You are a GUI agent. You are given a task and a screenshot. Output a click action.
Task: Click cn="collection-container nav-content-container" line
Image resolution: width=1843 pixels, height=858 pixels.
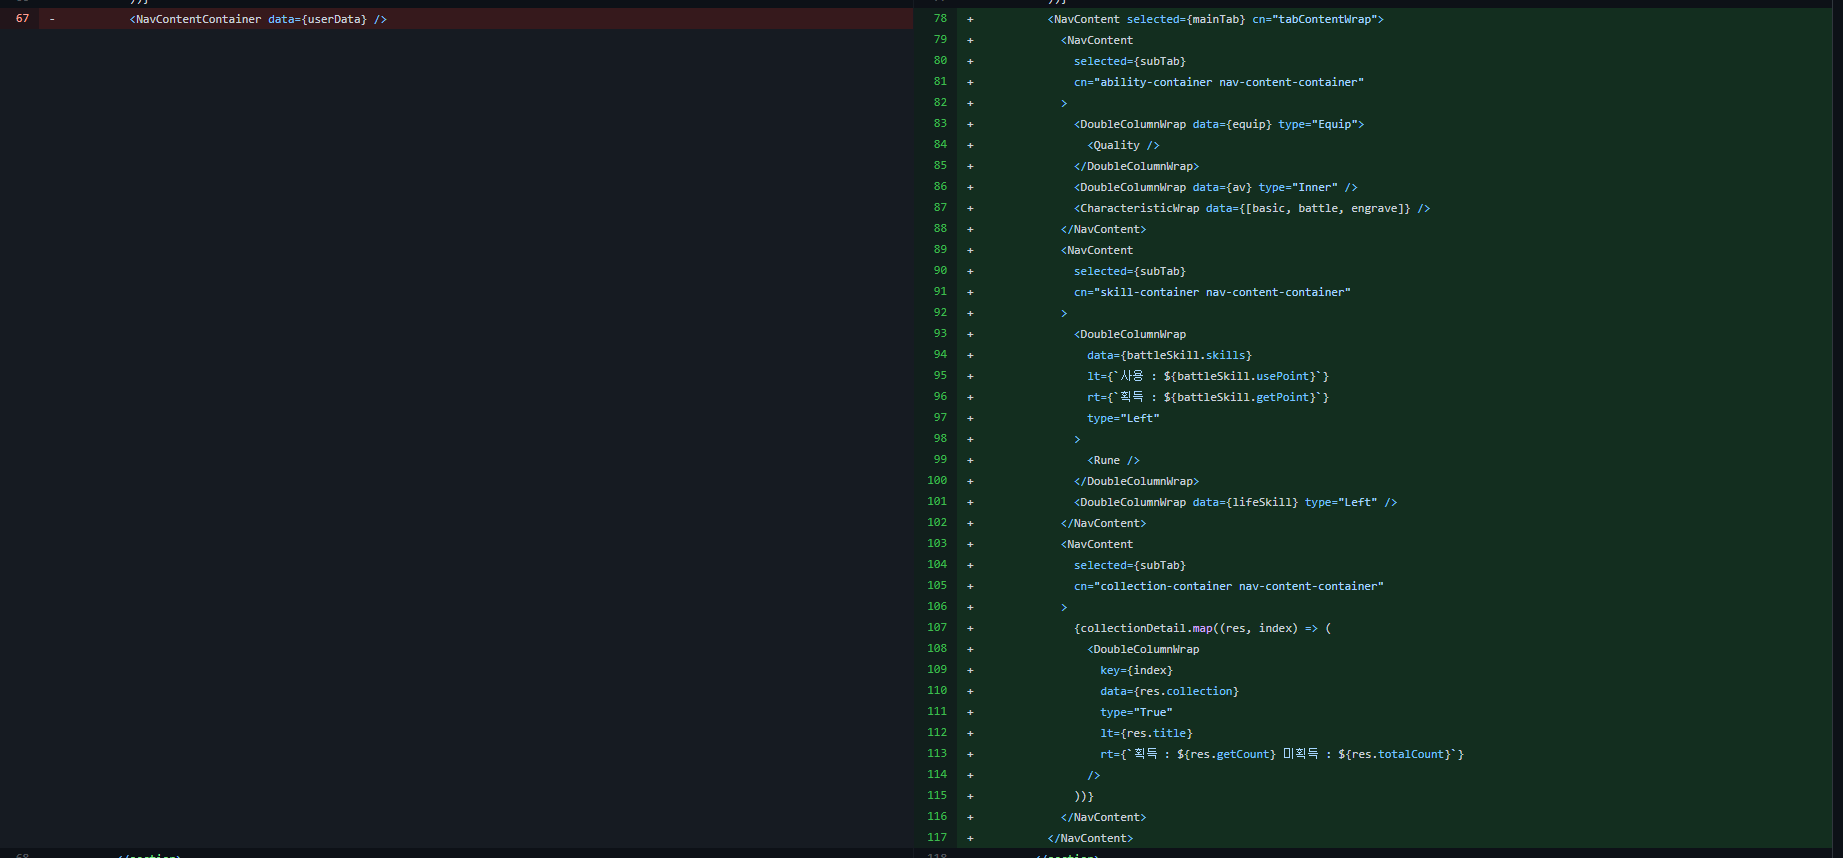[1229, 586]
